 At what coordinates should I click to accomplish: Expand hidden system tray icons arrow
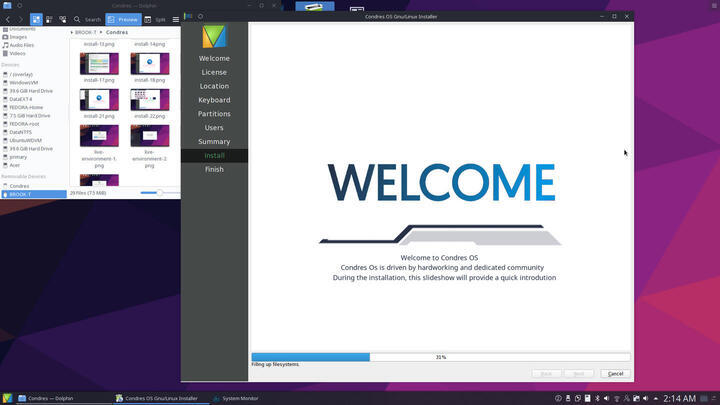[656, 398]
